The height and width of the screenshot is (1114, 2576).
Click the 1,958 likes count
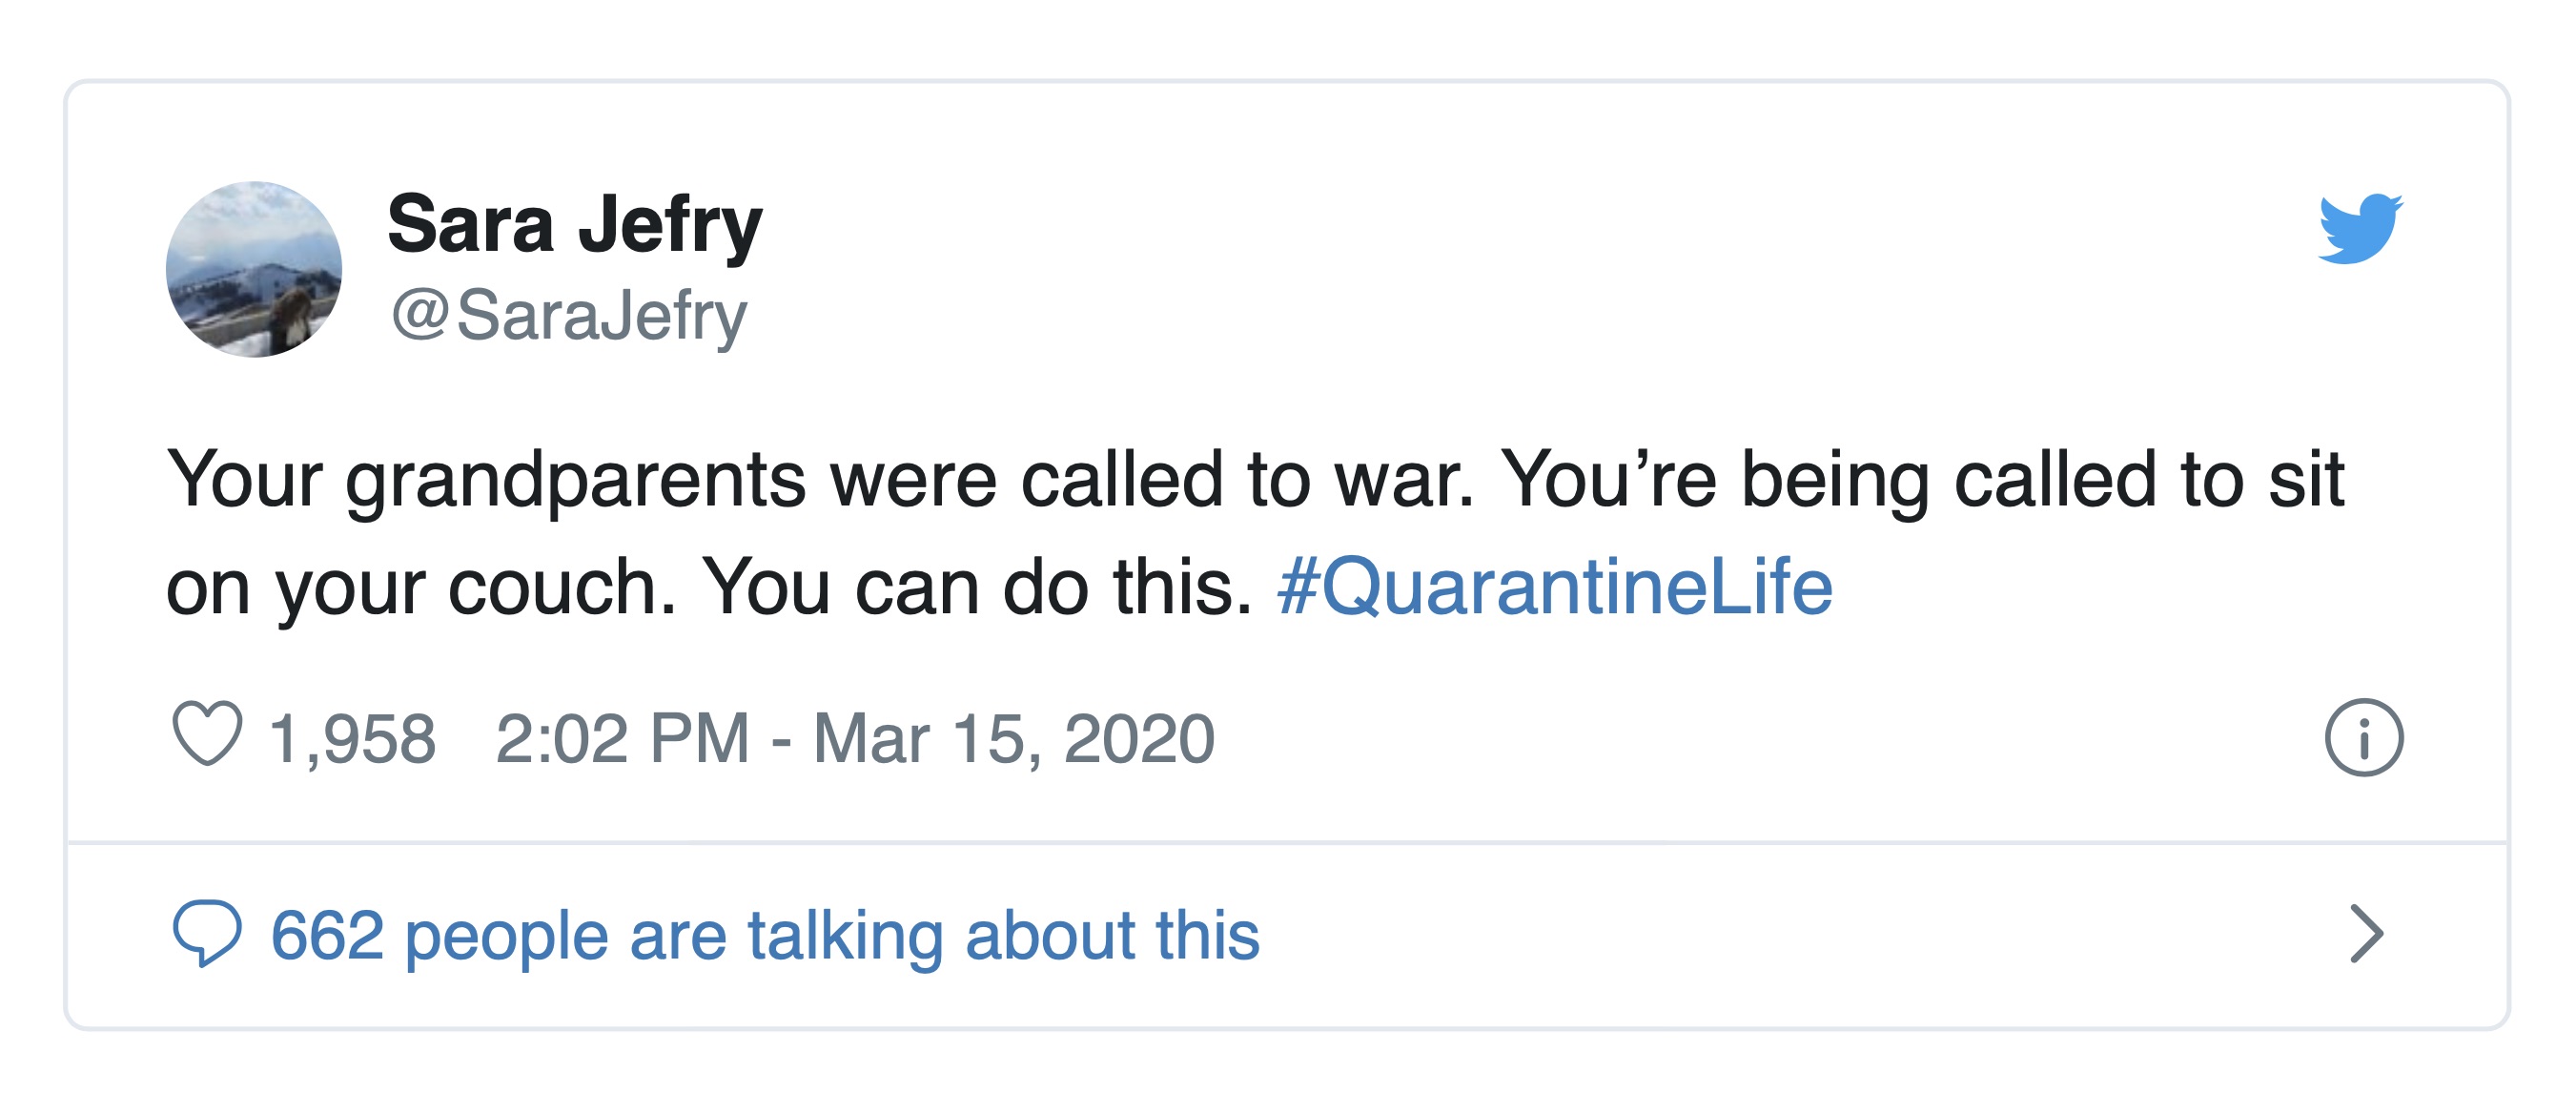coord(352,739)
